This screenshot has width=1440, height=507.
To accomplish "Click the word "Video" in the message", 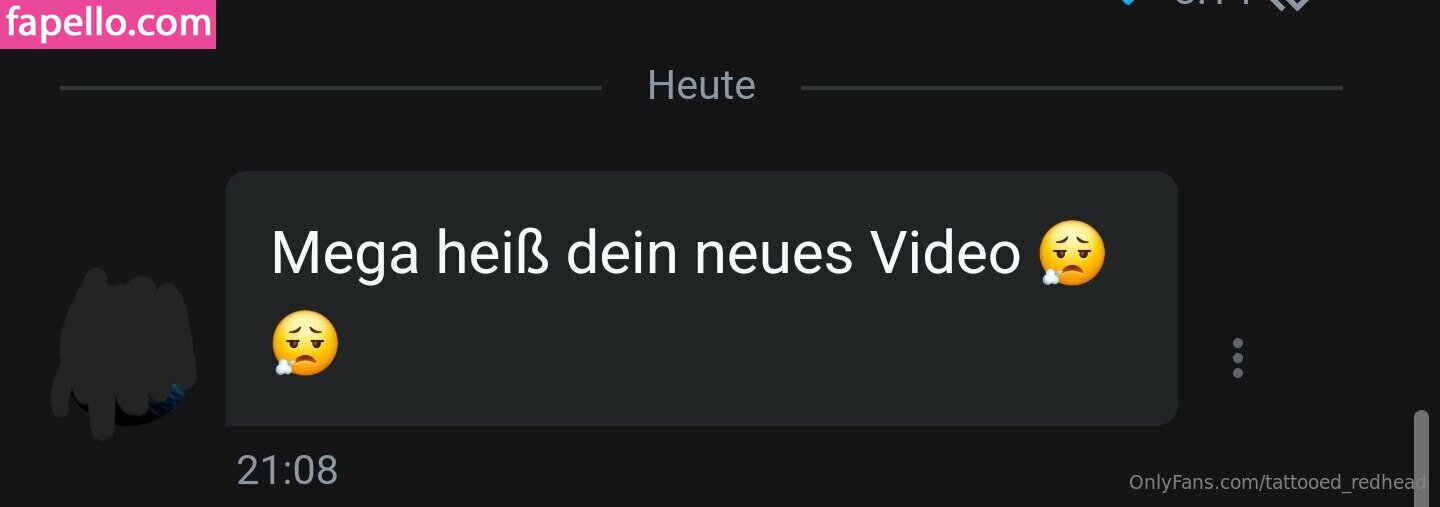I will pos(945,254).
